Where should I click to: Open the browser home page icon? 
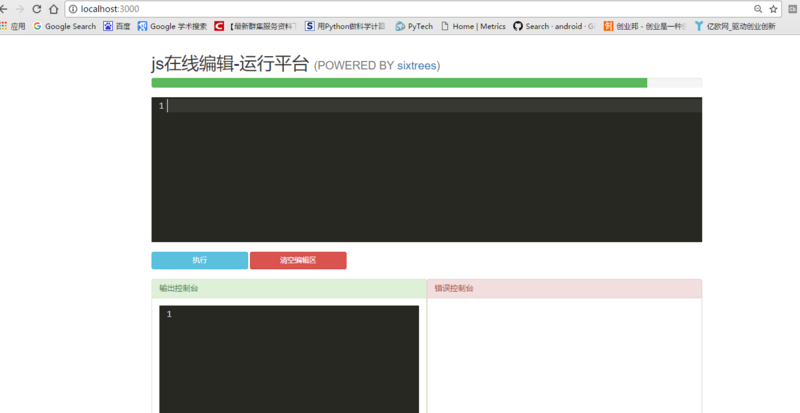54,9
